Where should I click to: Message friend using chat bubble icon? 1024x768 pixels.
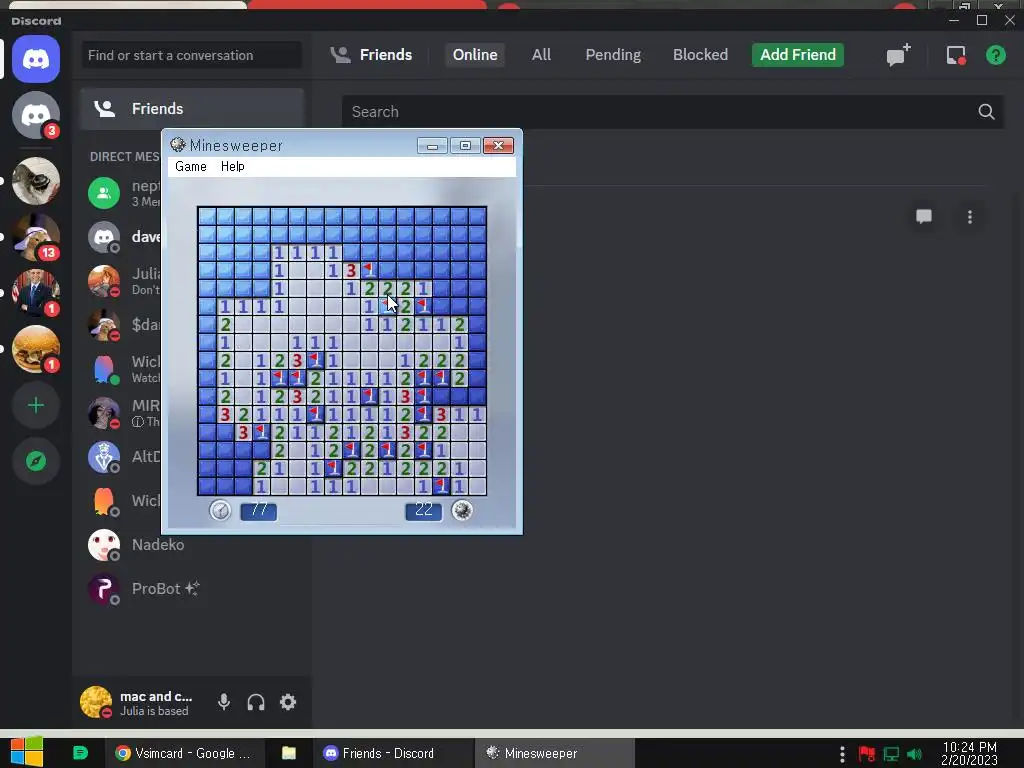(x=923, y=217)
